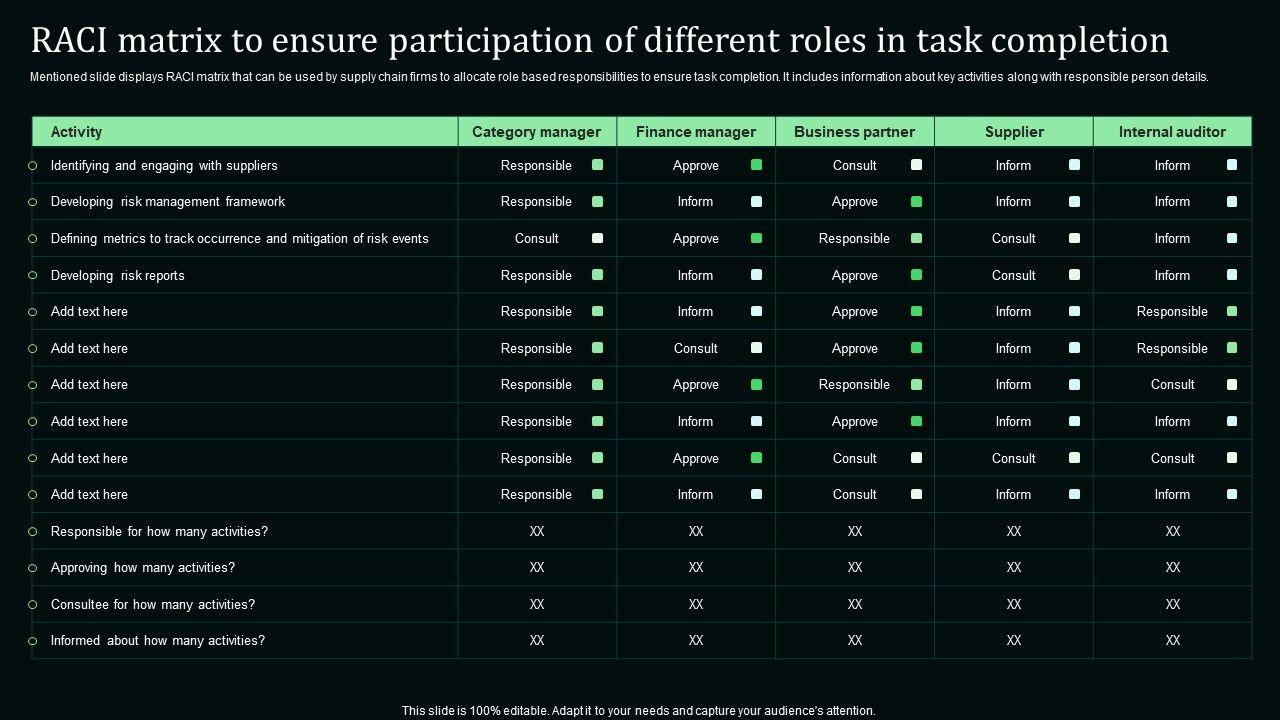Screen dimensions: 1280x720
Task: Select the Internal auditor column header
Action: point(1172,132)
